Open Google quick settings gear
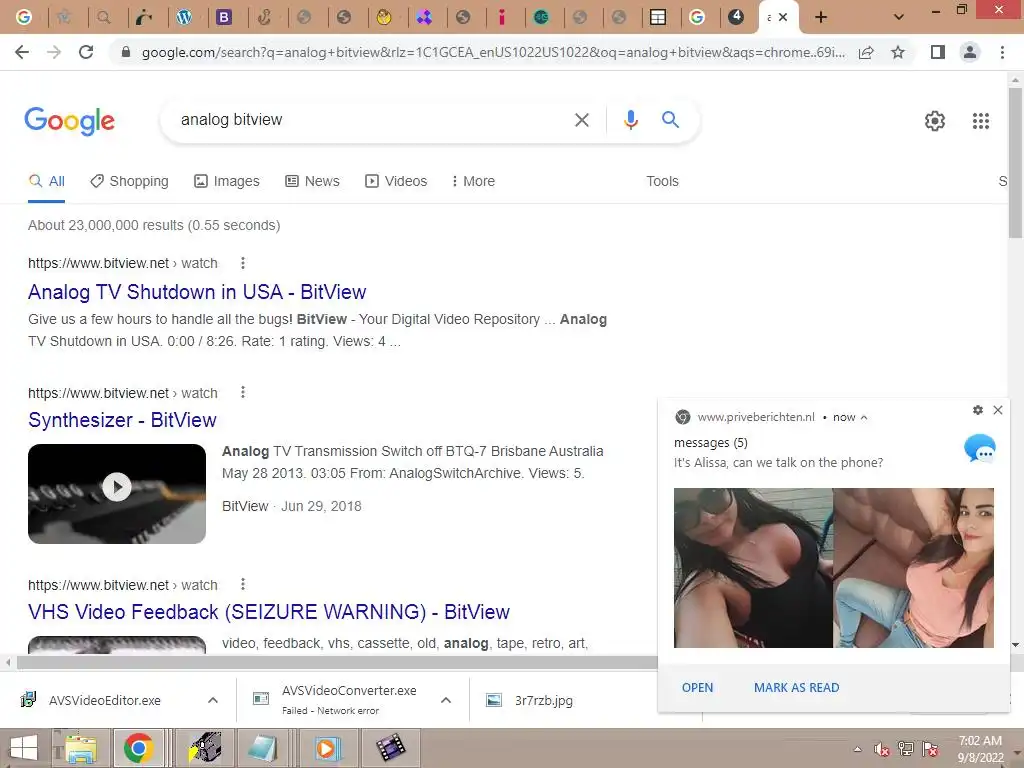This screenshot has width=1024, height=768. click(935, 121)
